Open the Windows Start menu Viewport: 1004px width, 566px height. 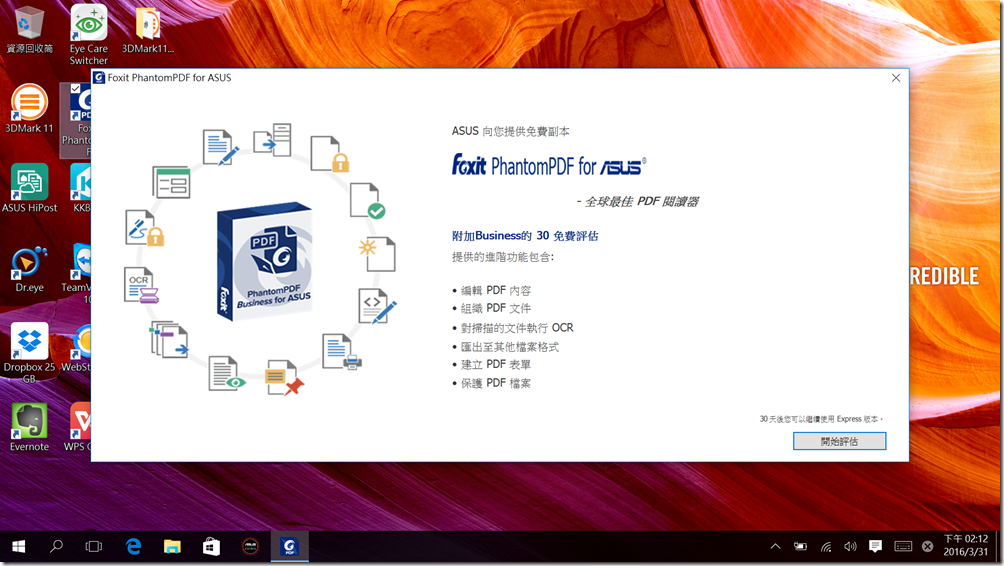point(19,546)
